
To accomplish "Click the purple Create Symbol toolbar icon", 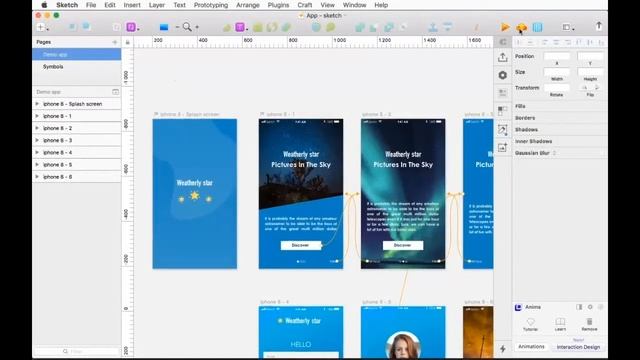I will pos(131,27).
